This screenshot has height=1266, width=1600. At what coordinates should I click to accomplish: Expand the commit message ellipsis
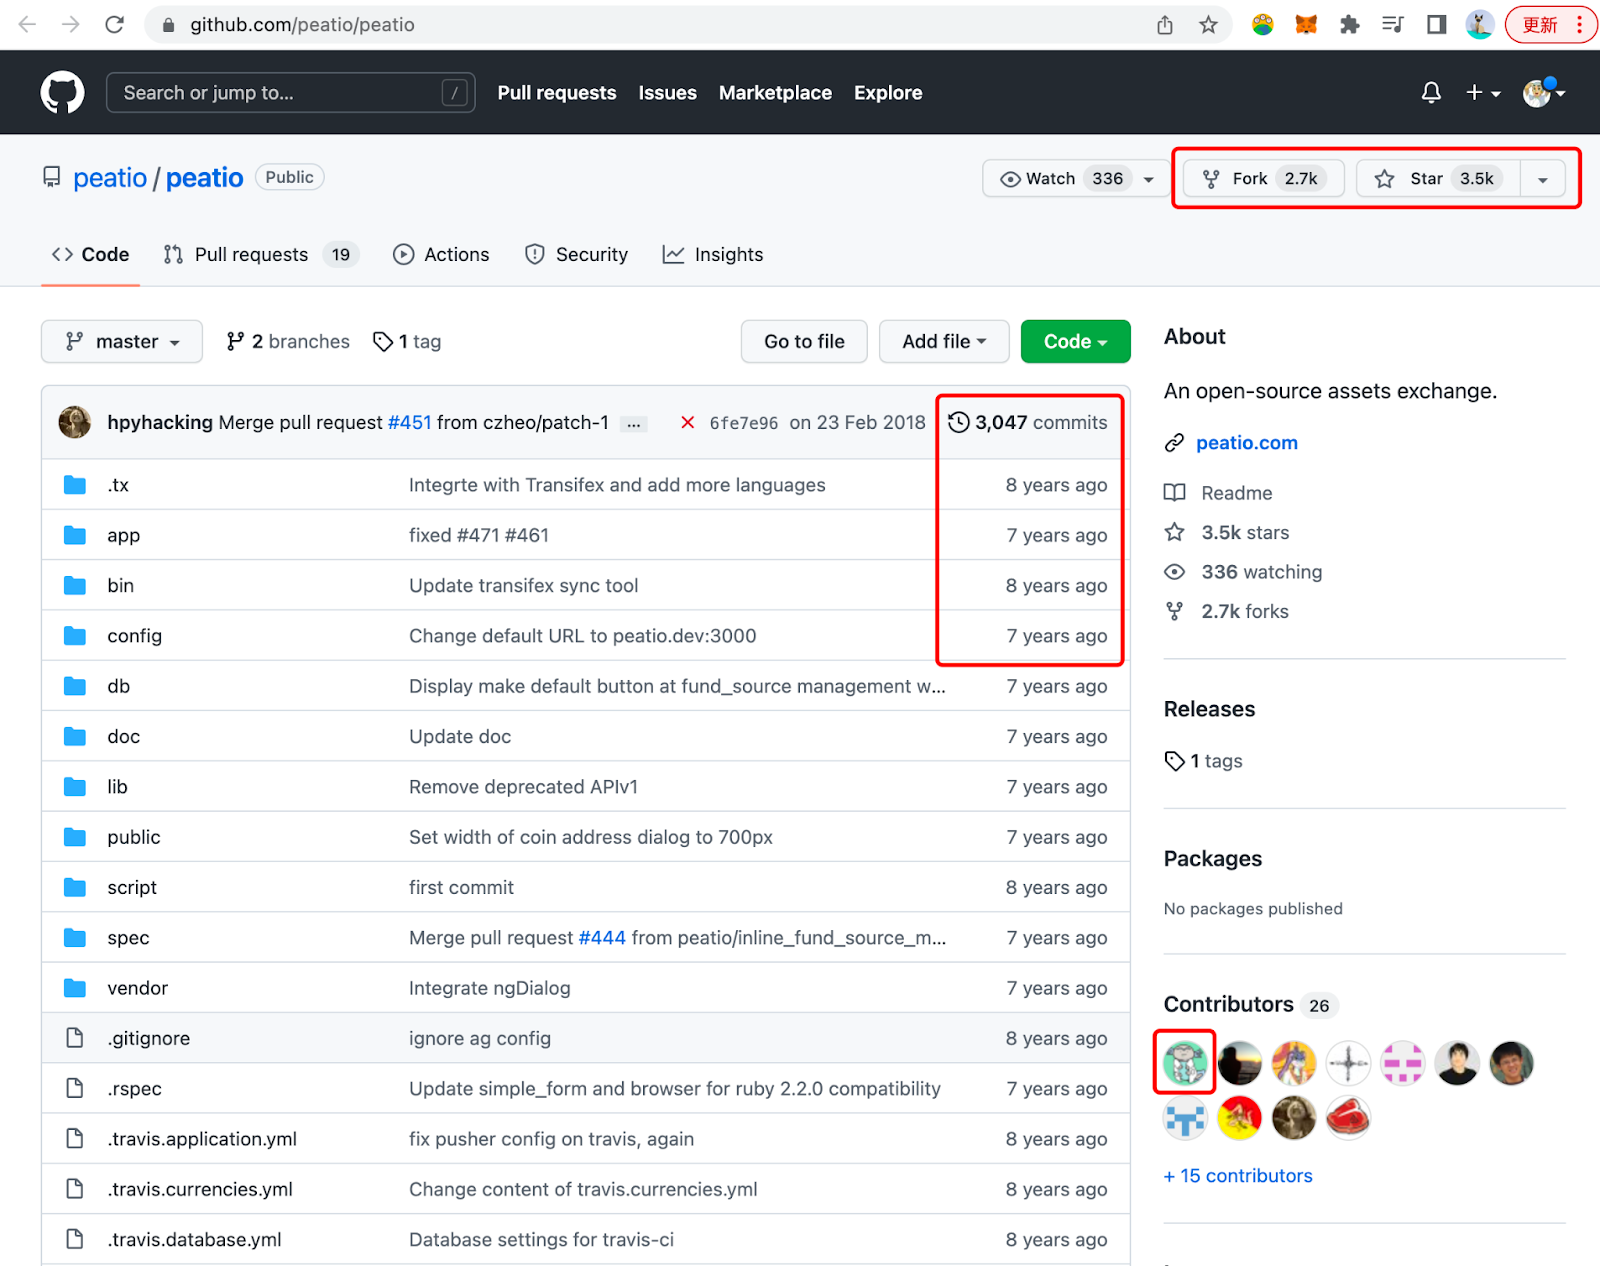point(634,424)
